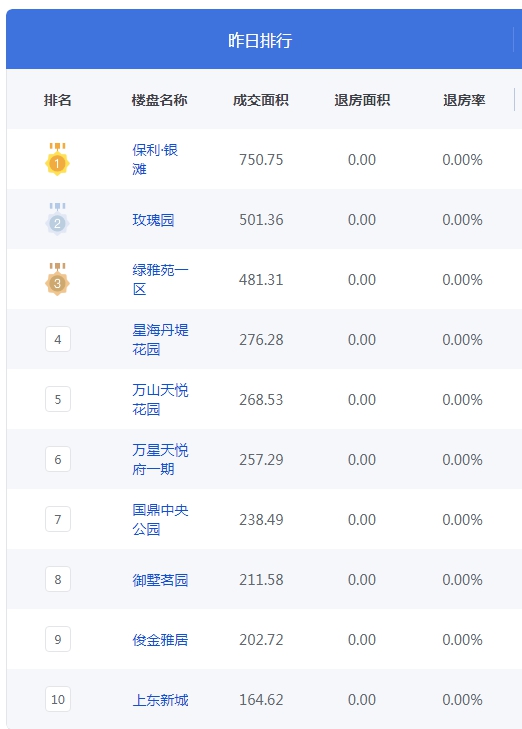Image resolution: width=522 pixels, height=729 pixels.
Task: Select the rank 4 number badge
Action: coord(58,339)
